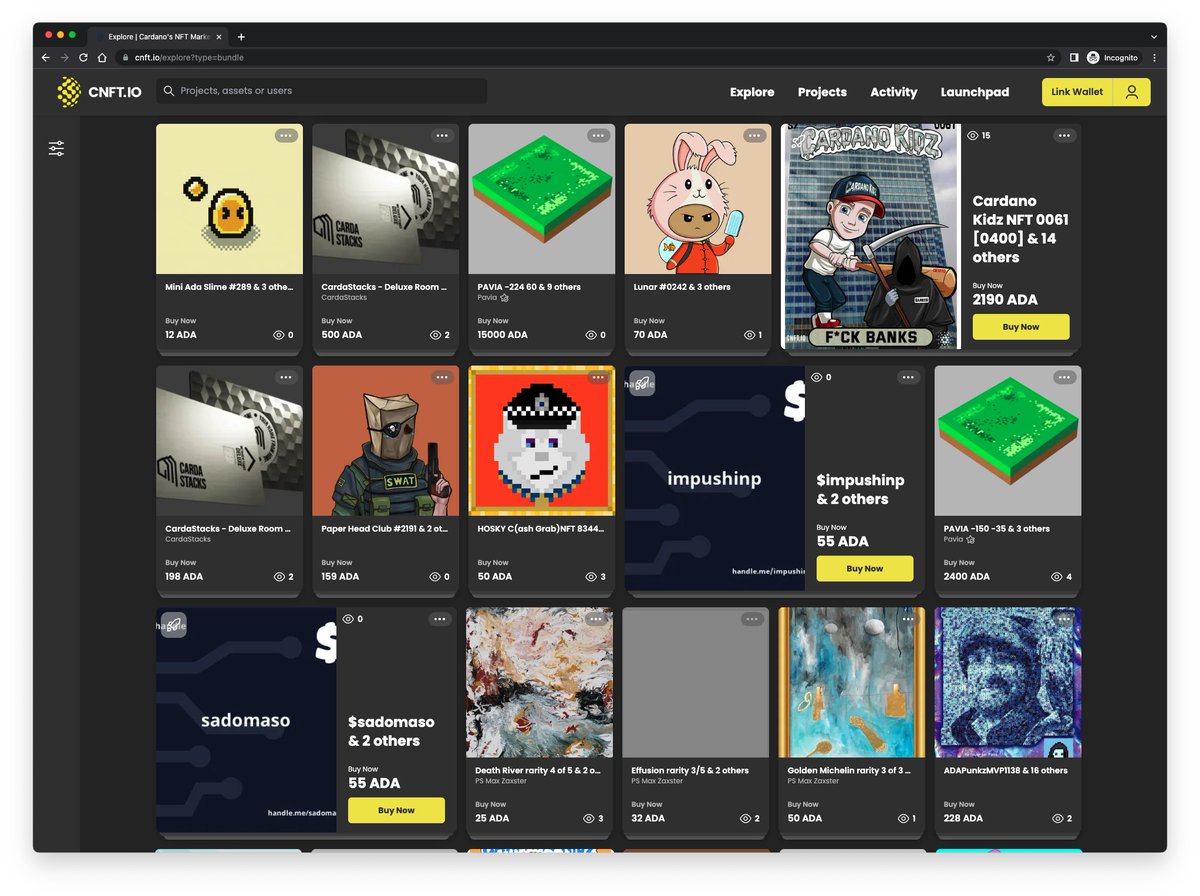Open the Paper Head Club #2191 thumbnail

(x=385, y=441)
